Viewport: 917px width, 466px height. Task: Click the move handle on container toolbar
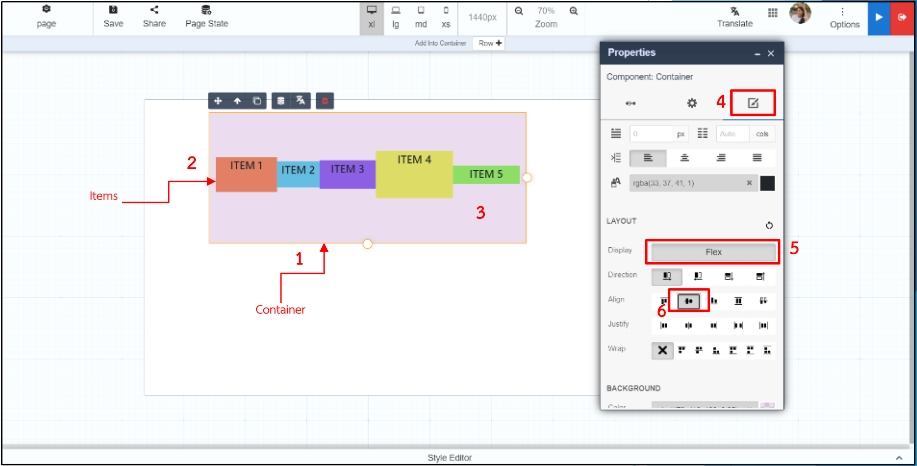pos(218,101)
